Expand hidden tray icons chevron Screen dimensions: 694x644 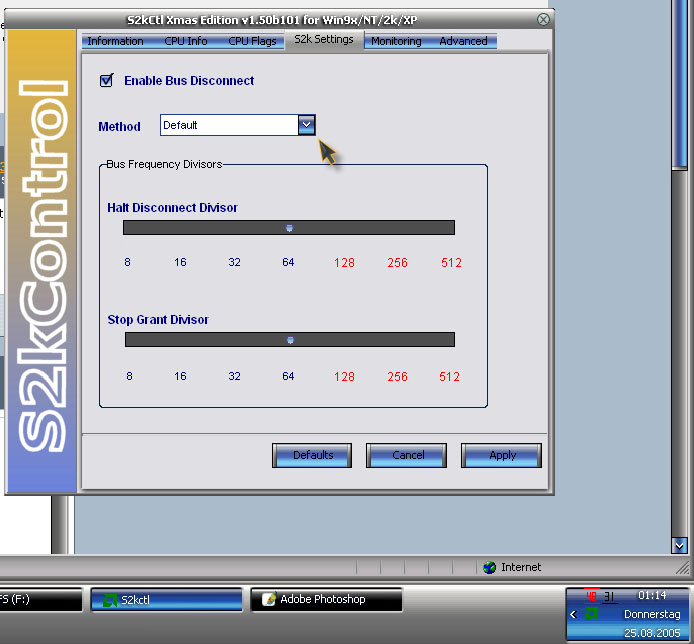574,614
